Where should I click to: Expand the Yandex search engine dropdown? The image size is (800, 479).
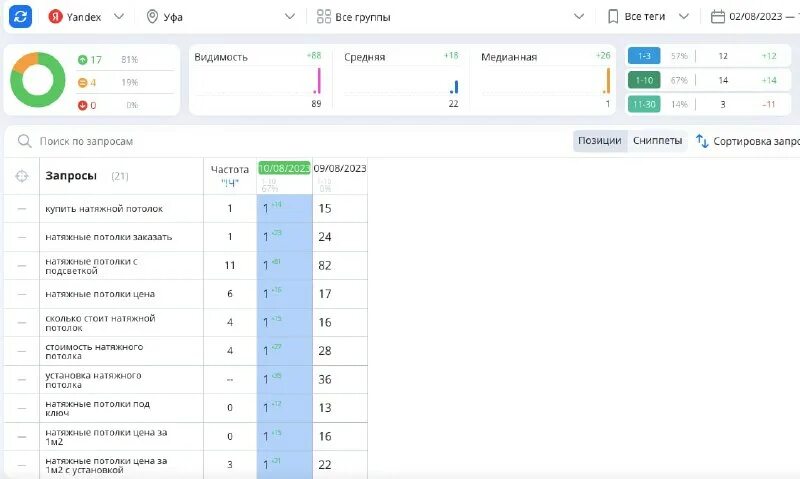click(119, 16)
